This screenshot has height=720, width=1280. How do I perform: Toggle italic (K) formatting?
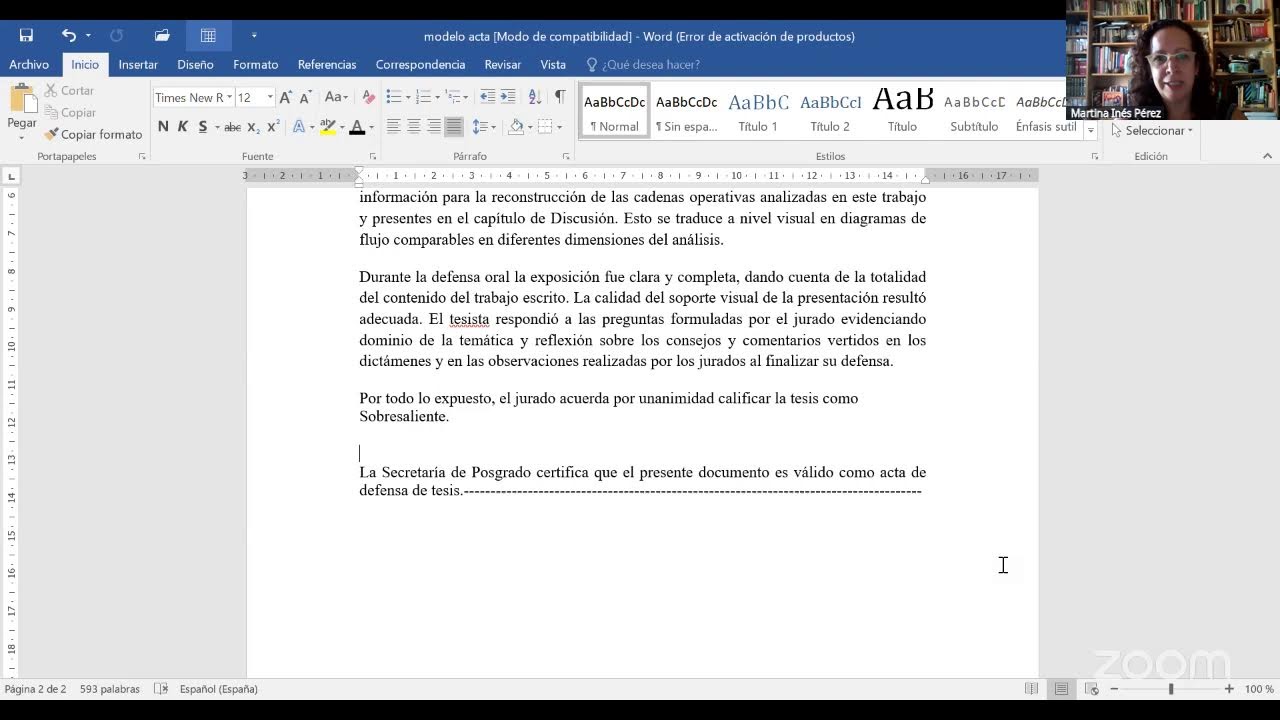(x=182, y=127)
